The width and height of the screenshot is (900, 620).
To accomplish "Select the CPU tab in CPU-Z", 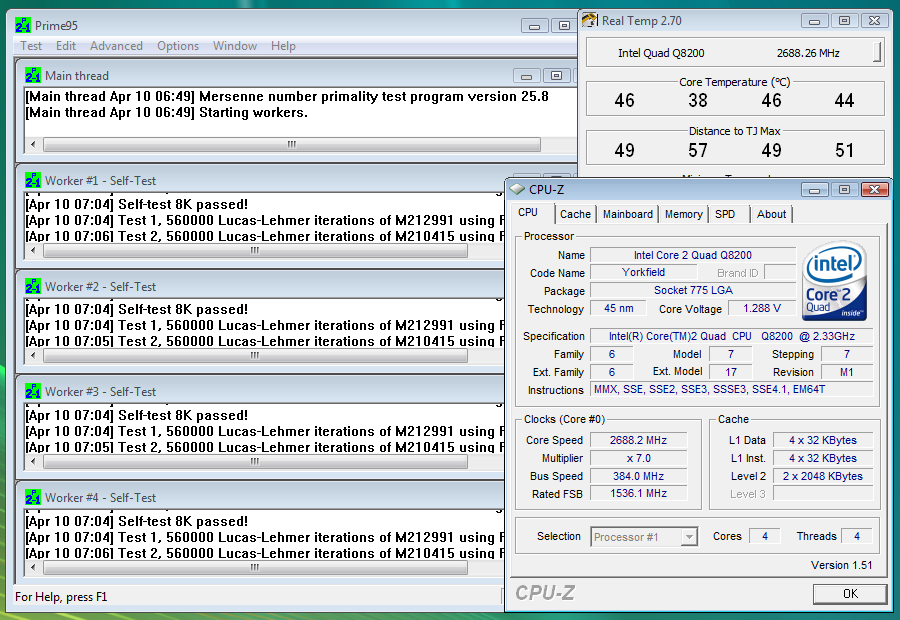I will click(528, 212).
